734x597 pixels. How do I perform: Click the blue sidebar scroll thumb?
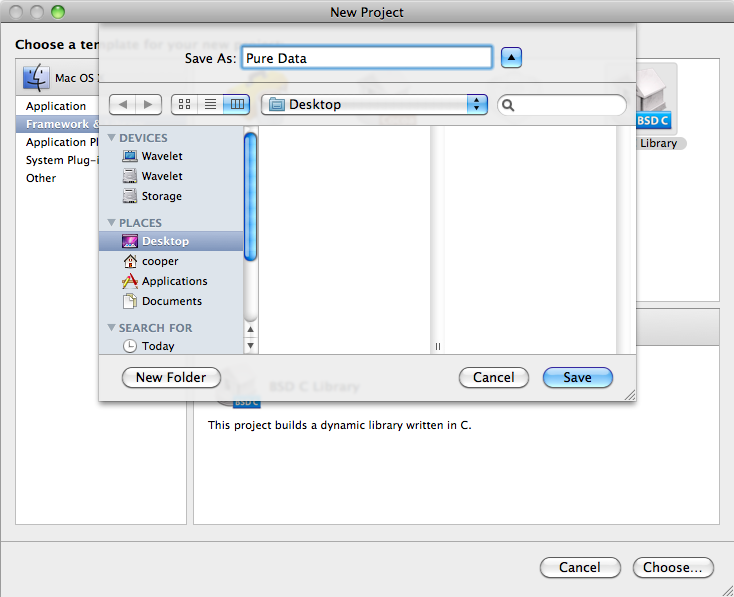point(250,197)
